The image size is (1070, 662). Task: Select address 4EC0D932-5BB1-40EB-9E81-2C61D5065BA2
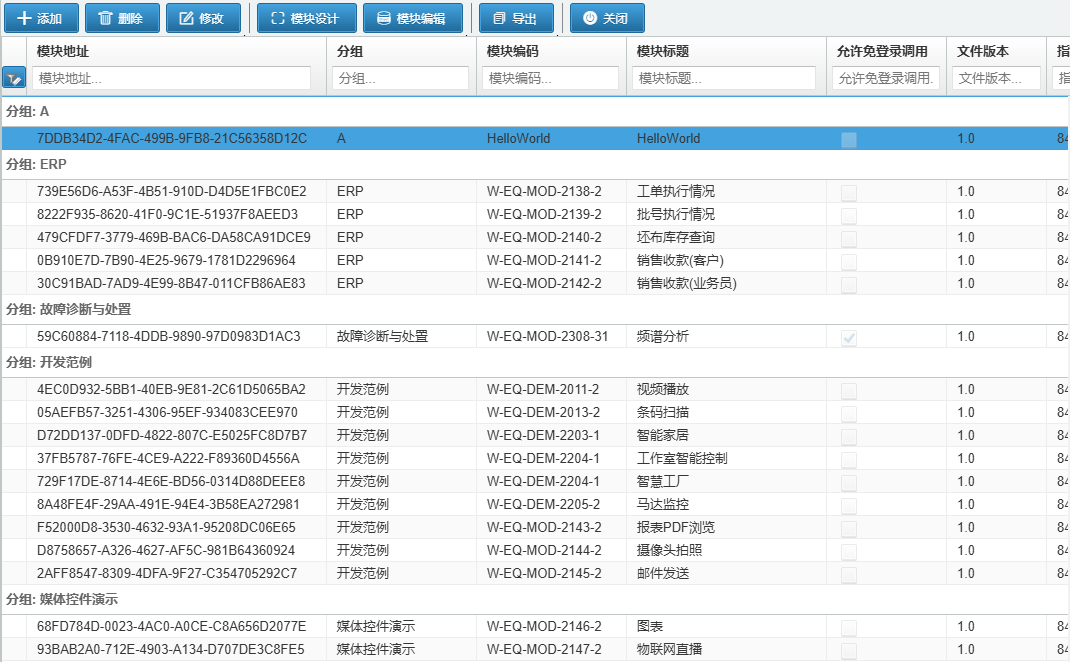(171, 390)
